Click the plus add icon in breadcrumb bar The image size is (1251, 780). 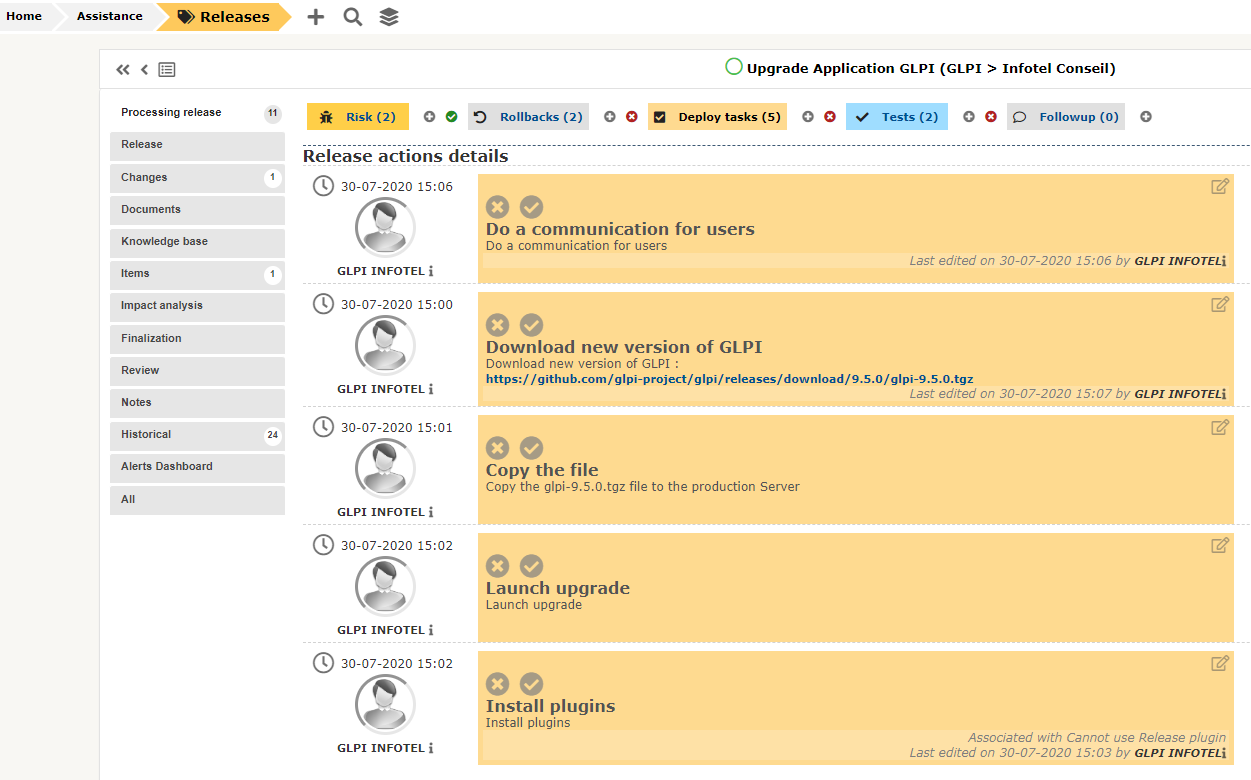click(x=316, y=17)
